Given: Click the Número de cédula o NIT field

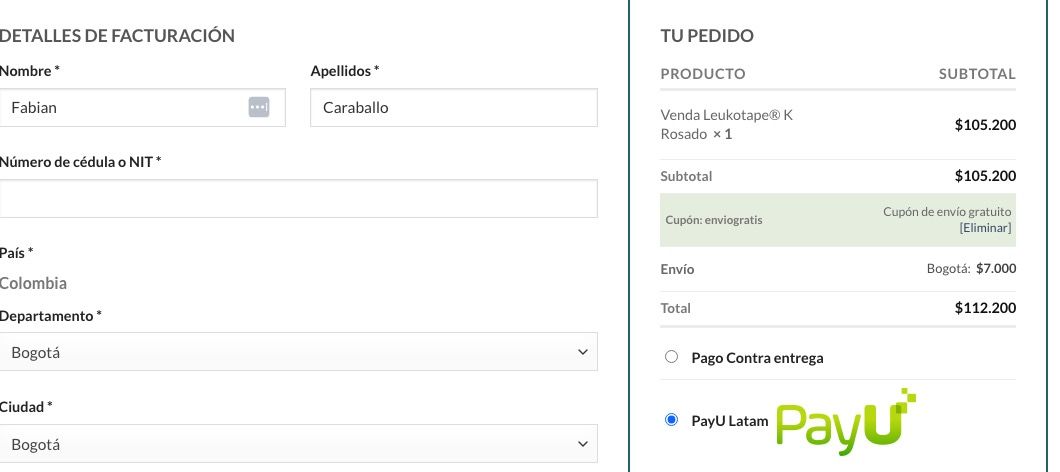Looking at the screenshot, I should coord(298,199).
